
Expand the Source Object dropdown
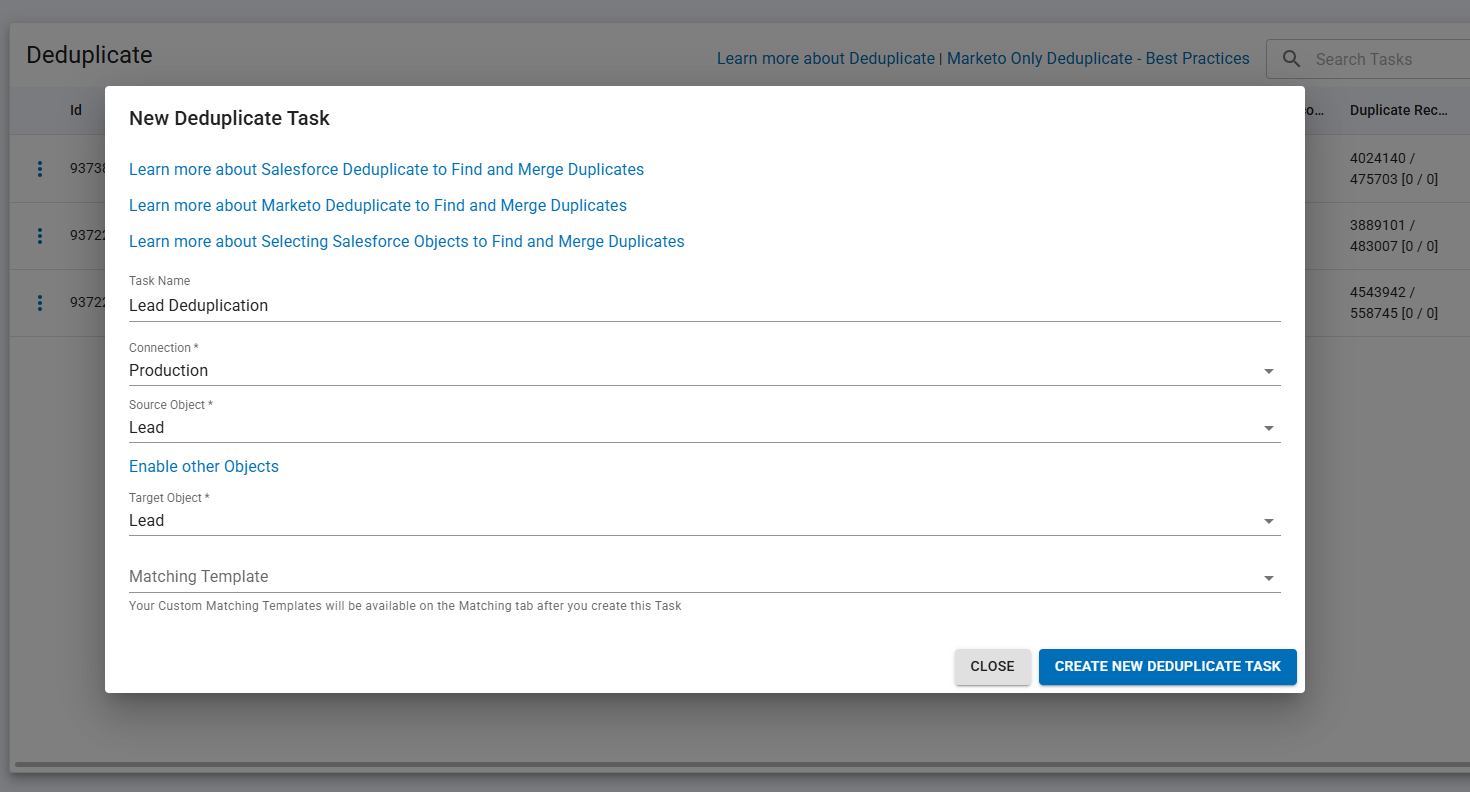[1268, 427]
